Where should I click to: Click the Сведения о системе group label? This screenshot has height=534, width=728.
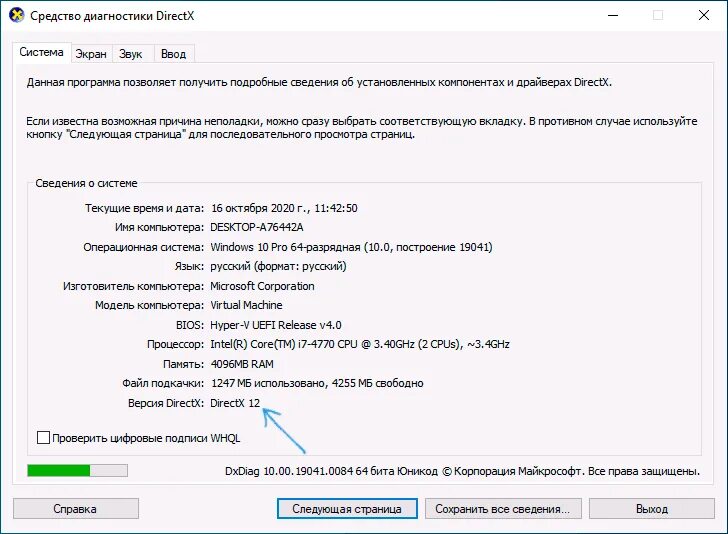pos(86,183)
